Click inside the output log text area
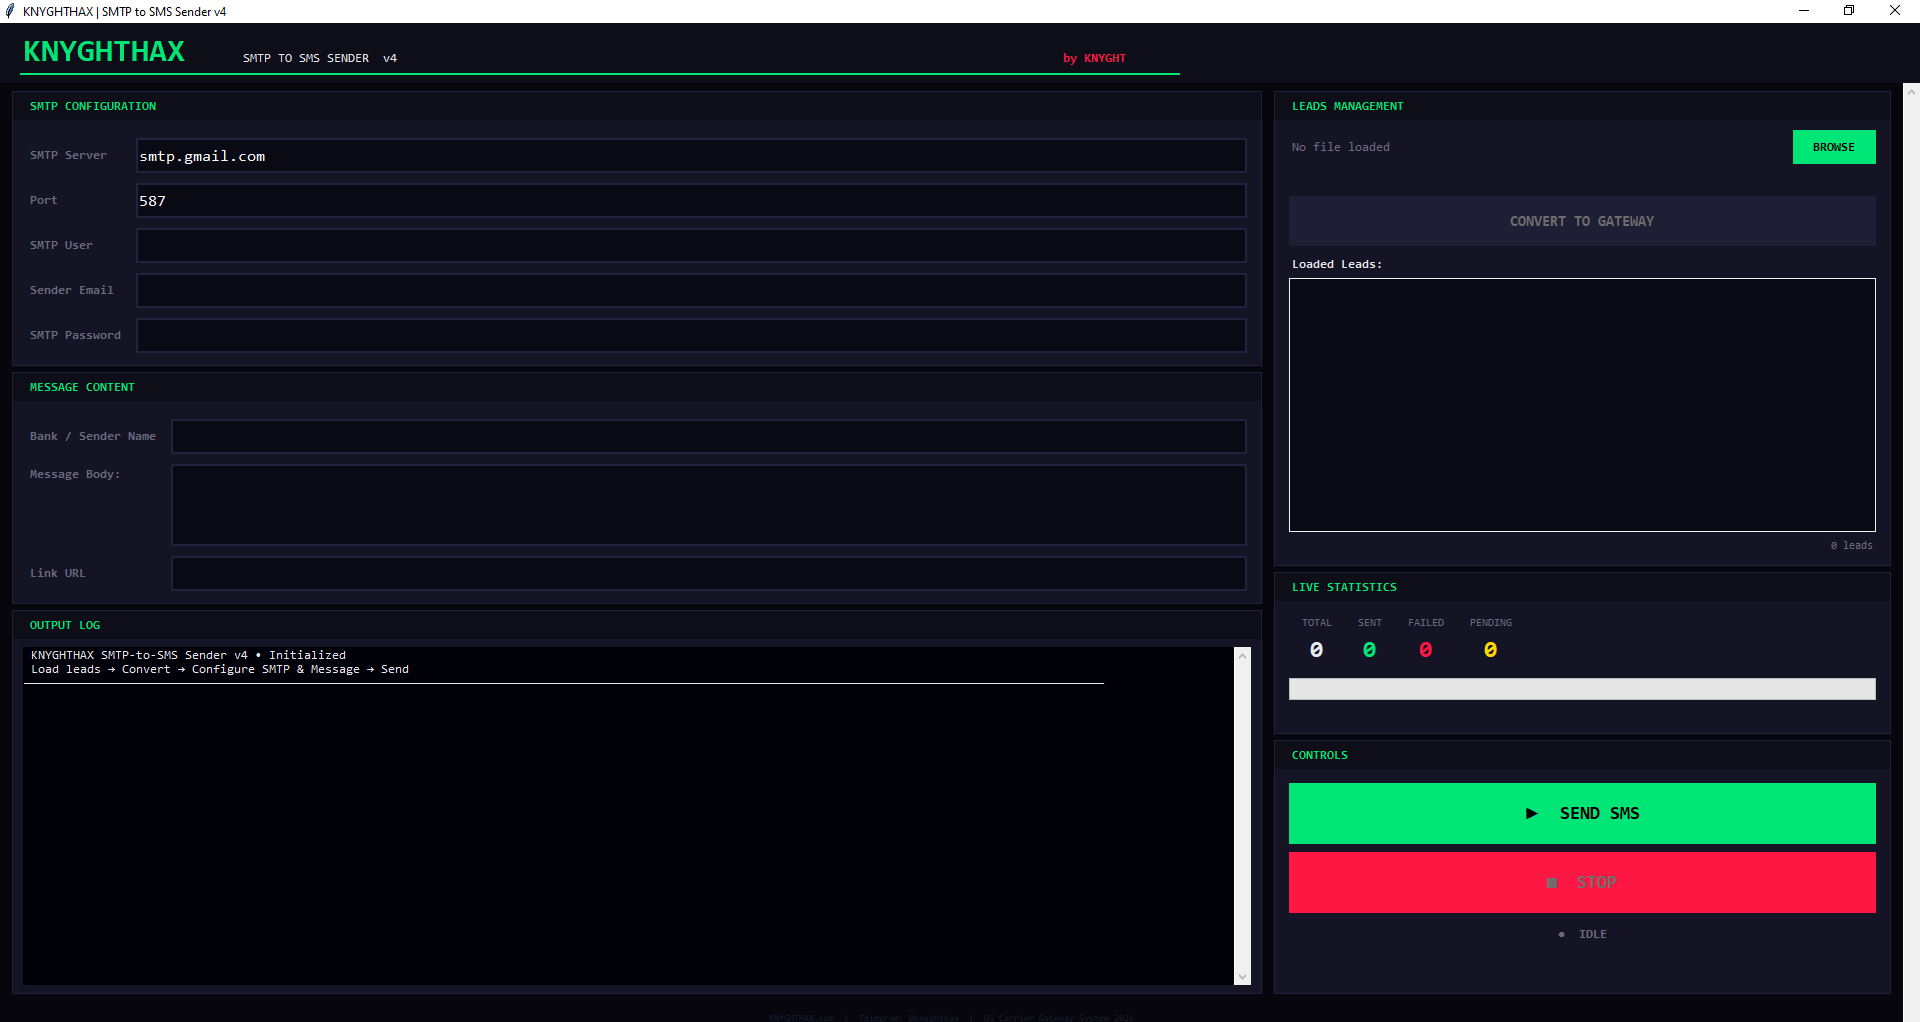 628,816
